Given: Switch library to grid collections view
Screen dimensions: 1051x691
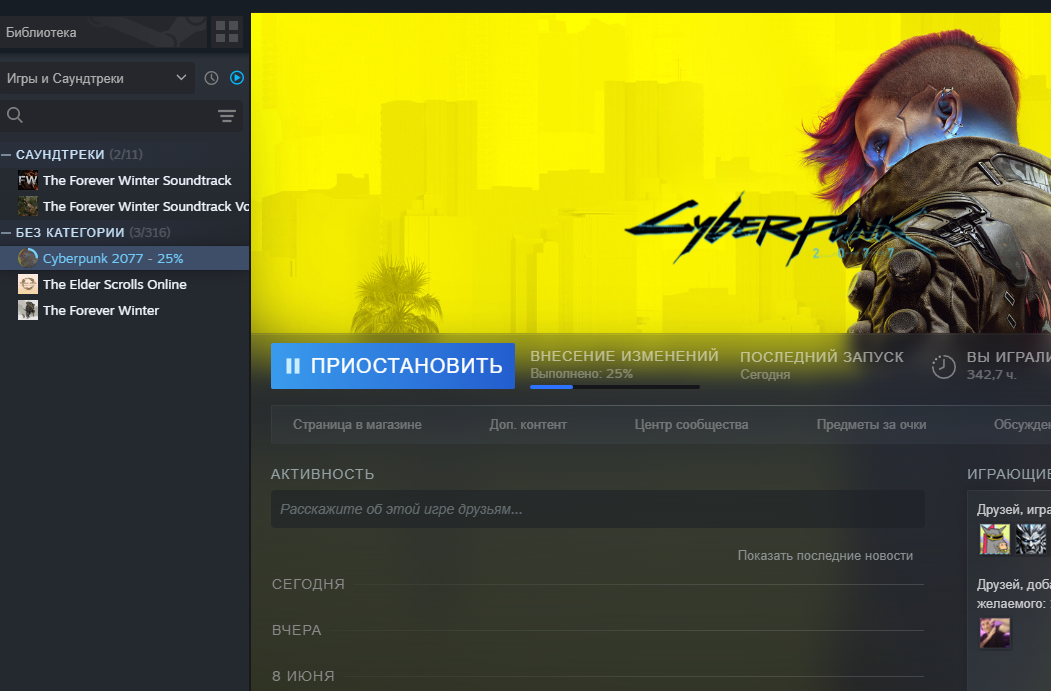Looking at the screenshot, I should point(227,32).
